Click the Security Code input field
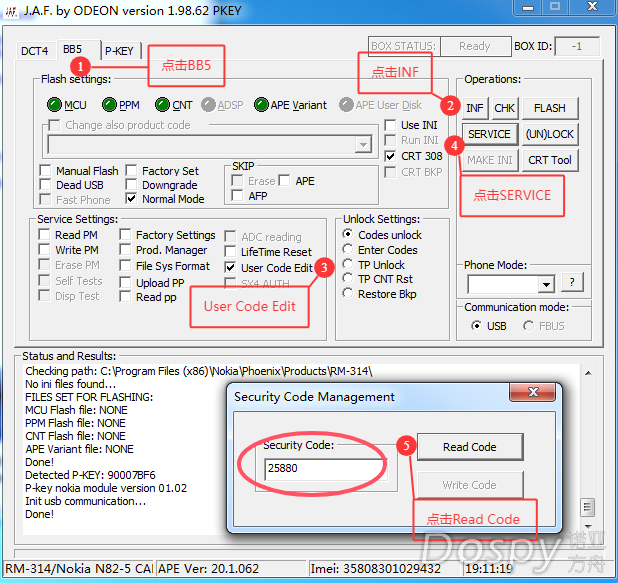This screenshot has height=583, width=618. (x=326, y=469)
